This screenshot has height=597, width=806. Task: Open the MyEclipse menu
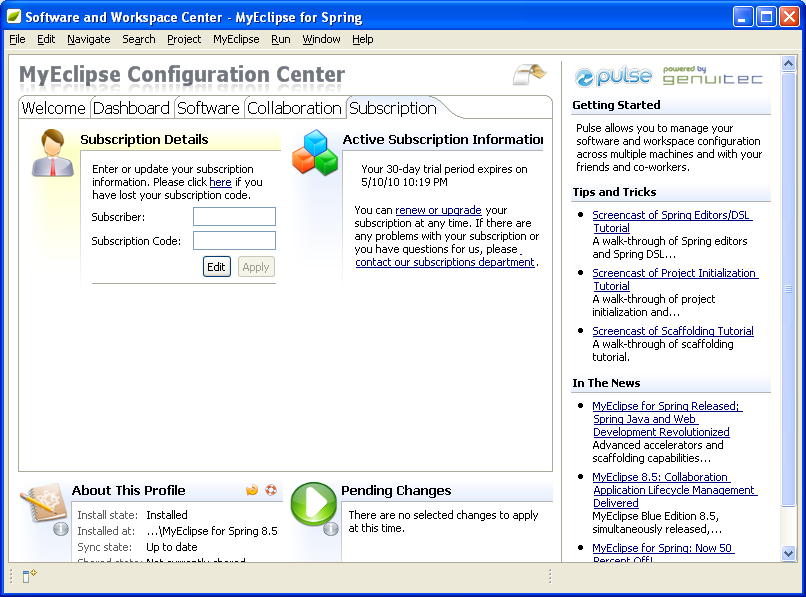coord(236,39)
